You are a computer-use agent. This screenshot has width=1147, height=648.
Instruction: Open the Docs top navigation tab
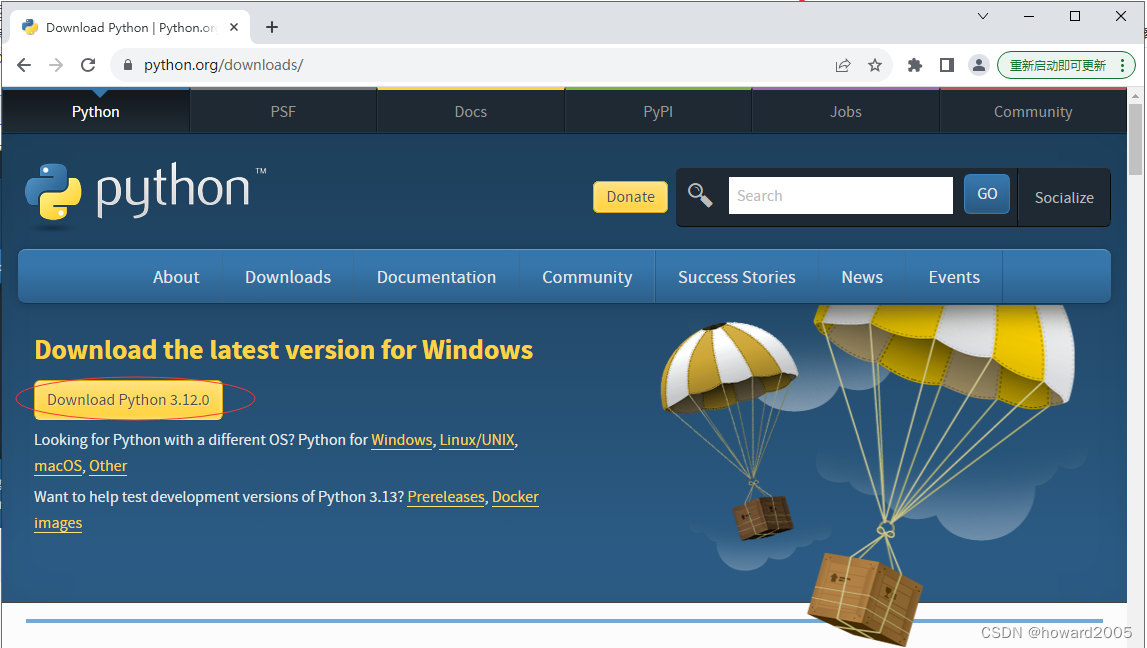[470, 112]
